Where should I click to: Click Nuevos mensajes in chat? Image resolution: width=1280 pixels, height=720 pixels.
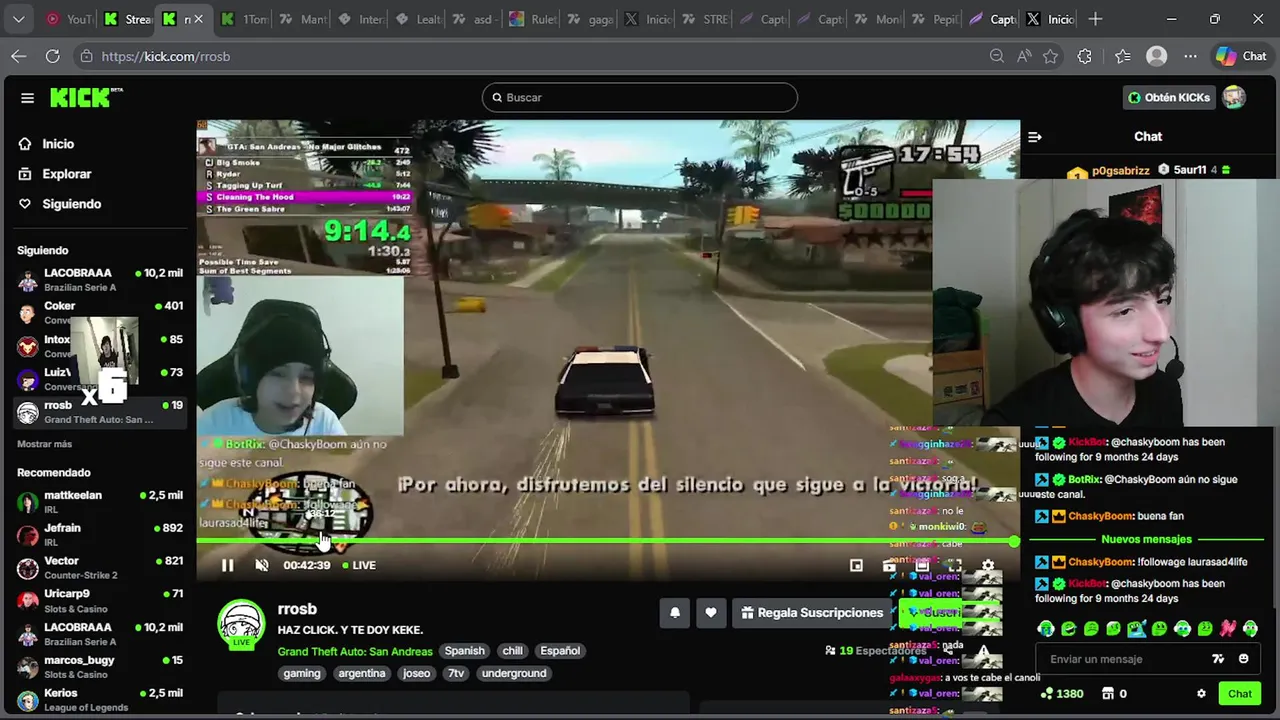1146,540
